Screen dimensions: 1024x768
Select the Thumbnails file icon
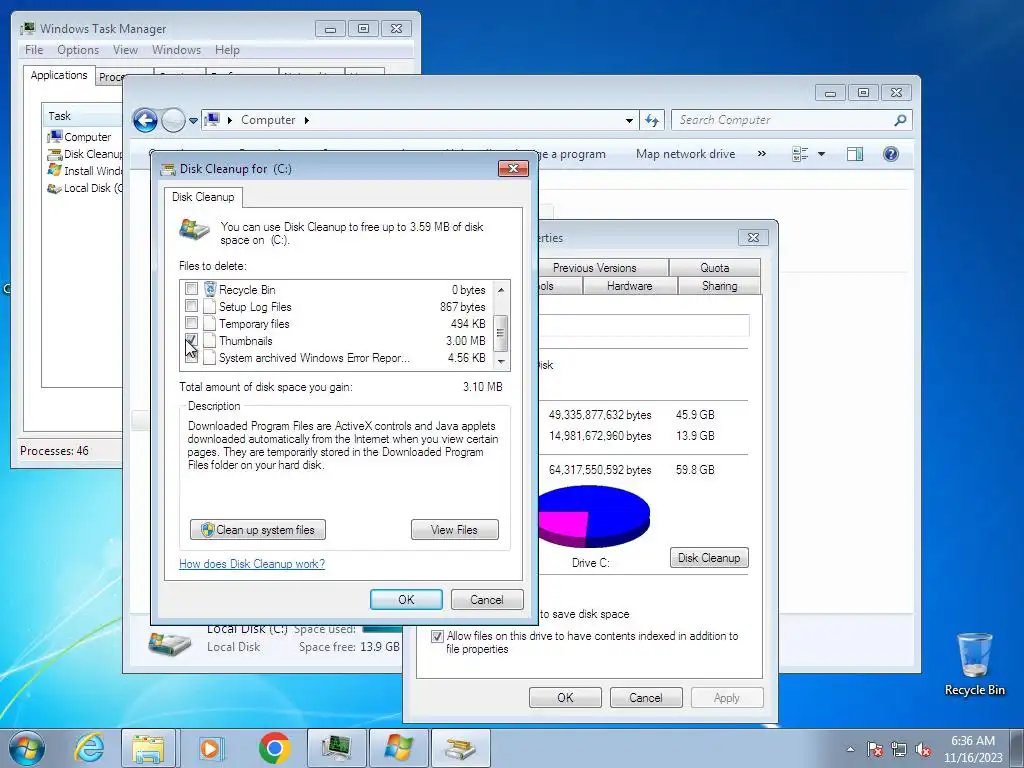coord(210,340)
